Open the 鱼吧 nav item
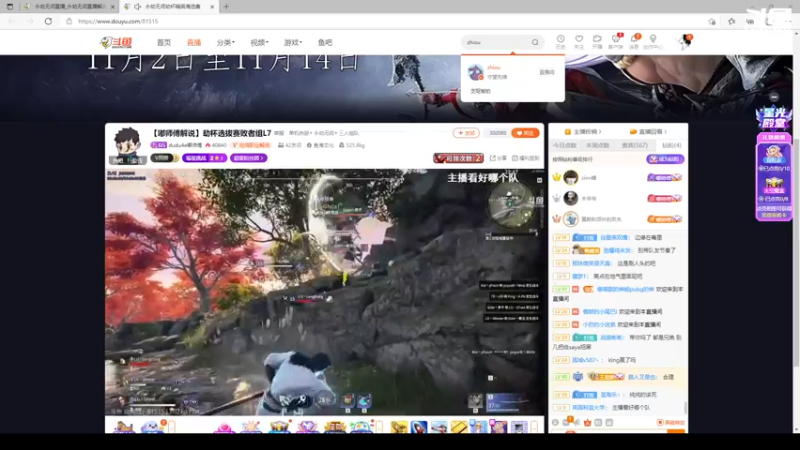 [324, 42]
